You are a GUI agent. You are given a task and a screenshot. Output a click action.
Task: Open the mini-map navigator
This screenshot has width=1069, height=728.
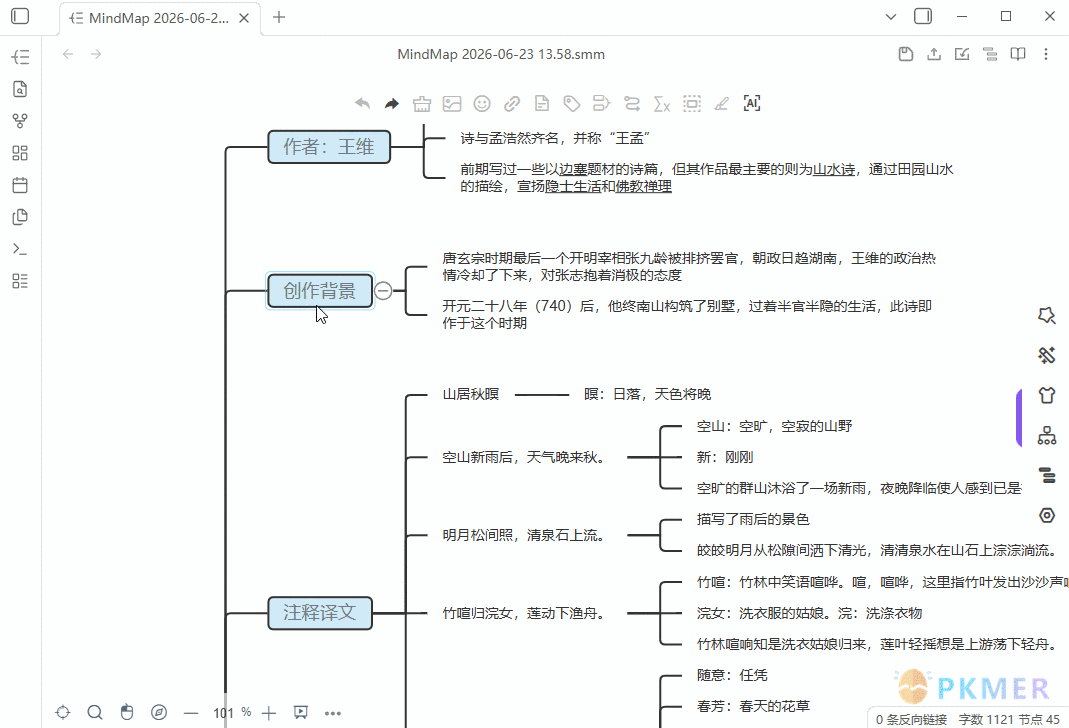pyautogui.click(x=159, y=712)
